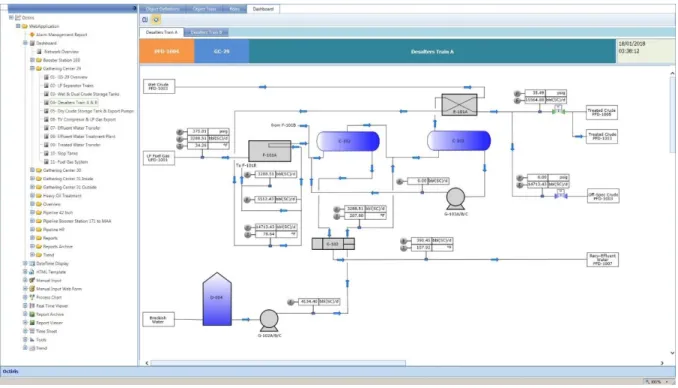Viewport: 678px width, 388px height.
Task: Click the Time Sheet icon
Action: 32,331
